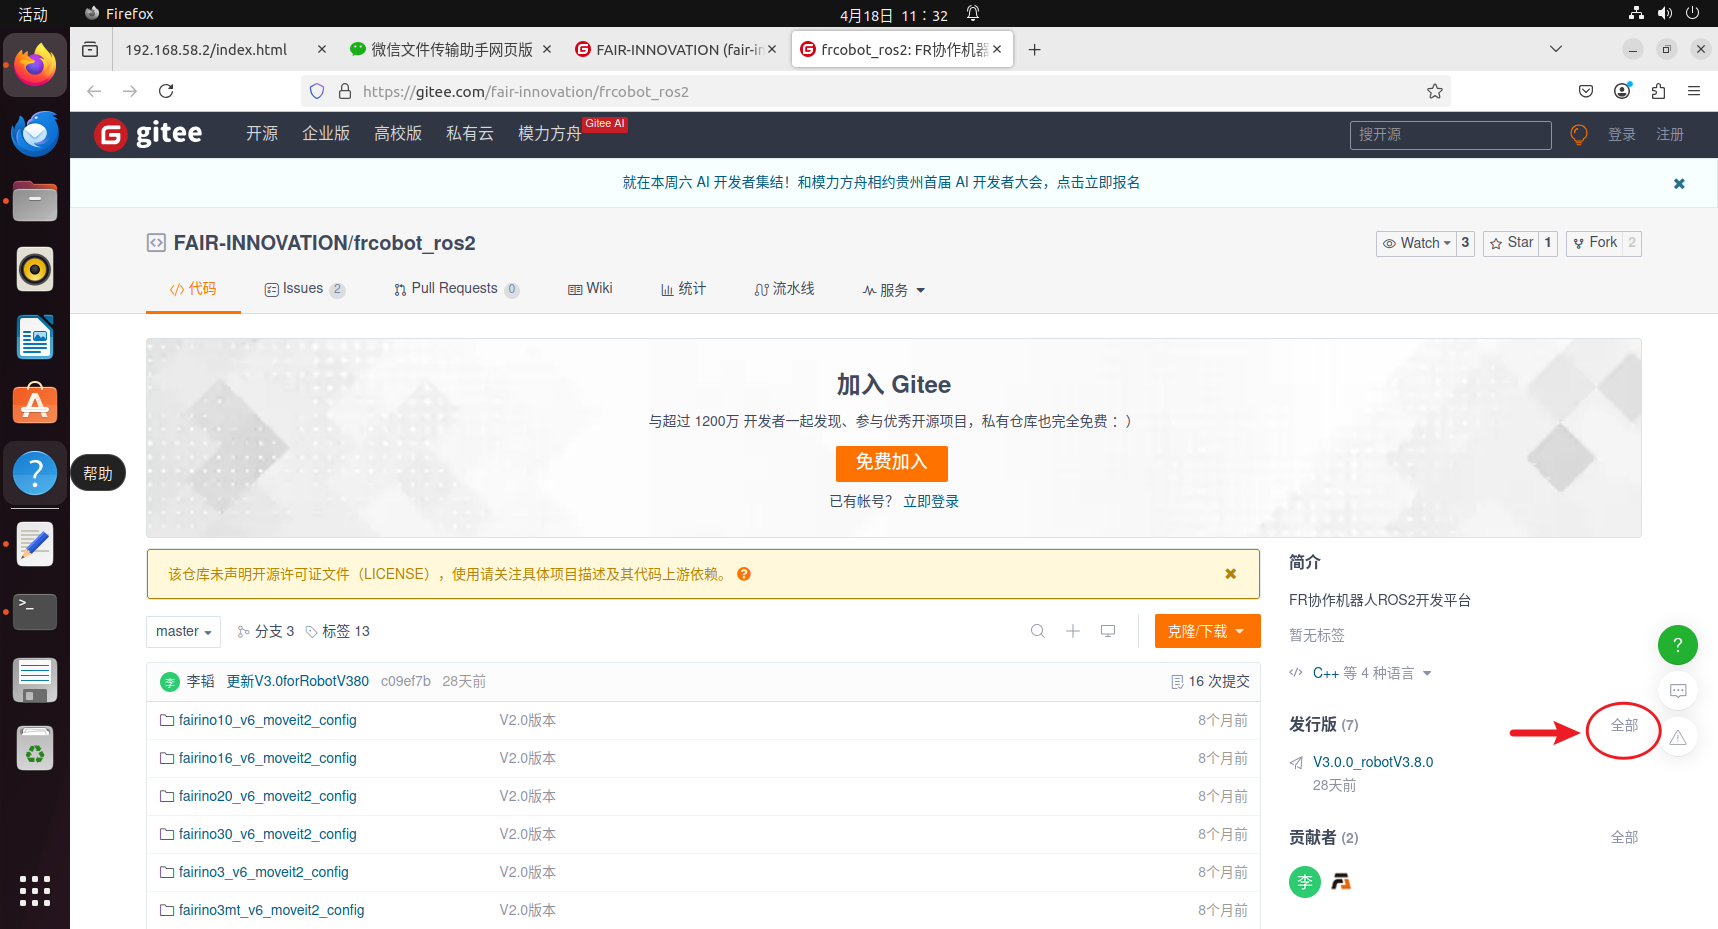View 分支 3 branches list

[x=266, y=632]
